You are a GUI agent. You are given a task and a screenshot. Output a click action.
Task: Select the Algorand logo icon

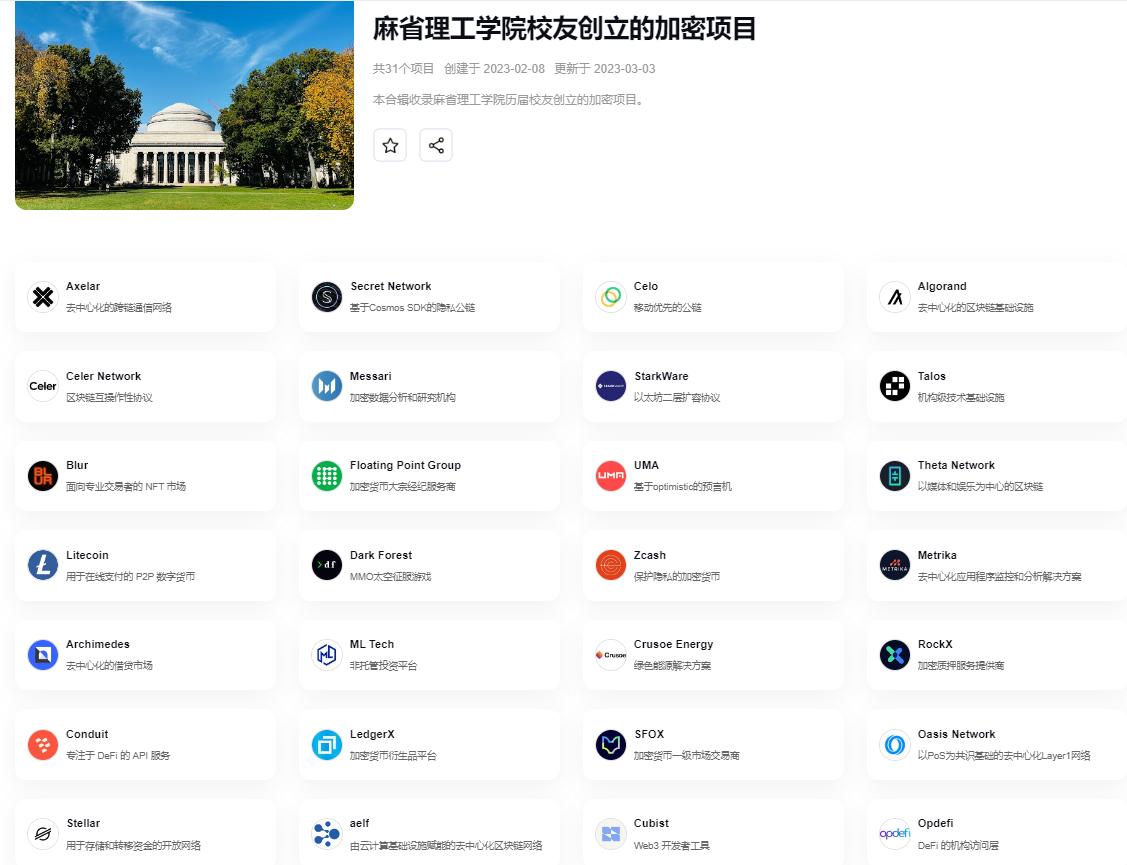click(895, 297)
